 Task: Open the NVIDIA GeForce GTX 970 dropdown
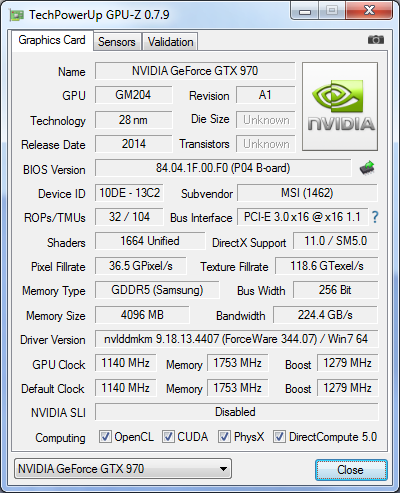pyautogui.click(x=123, y=469)
